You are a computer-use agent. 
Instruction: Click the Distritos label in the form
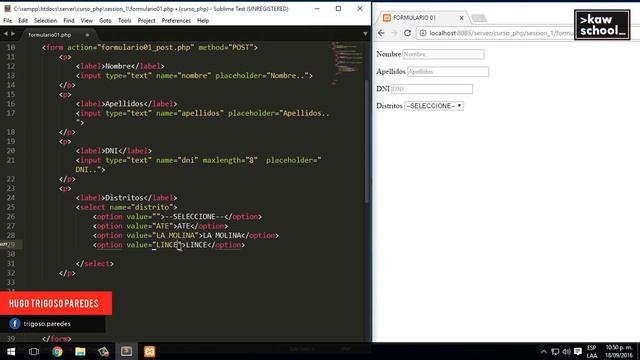[x=389, y=106]
